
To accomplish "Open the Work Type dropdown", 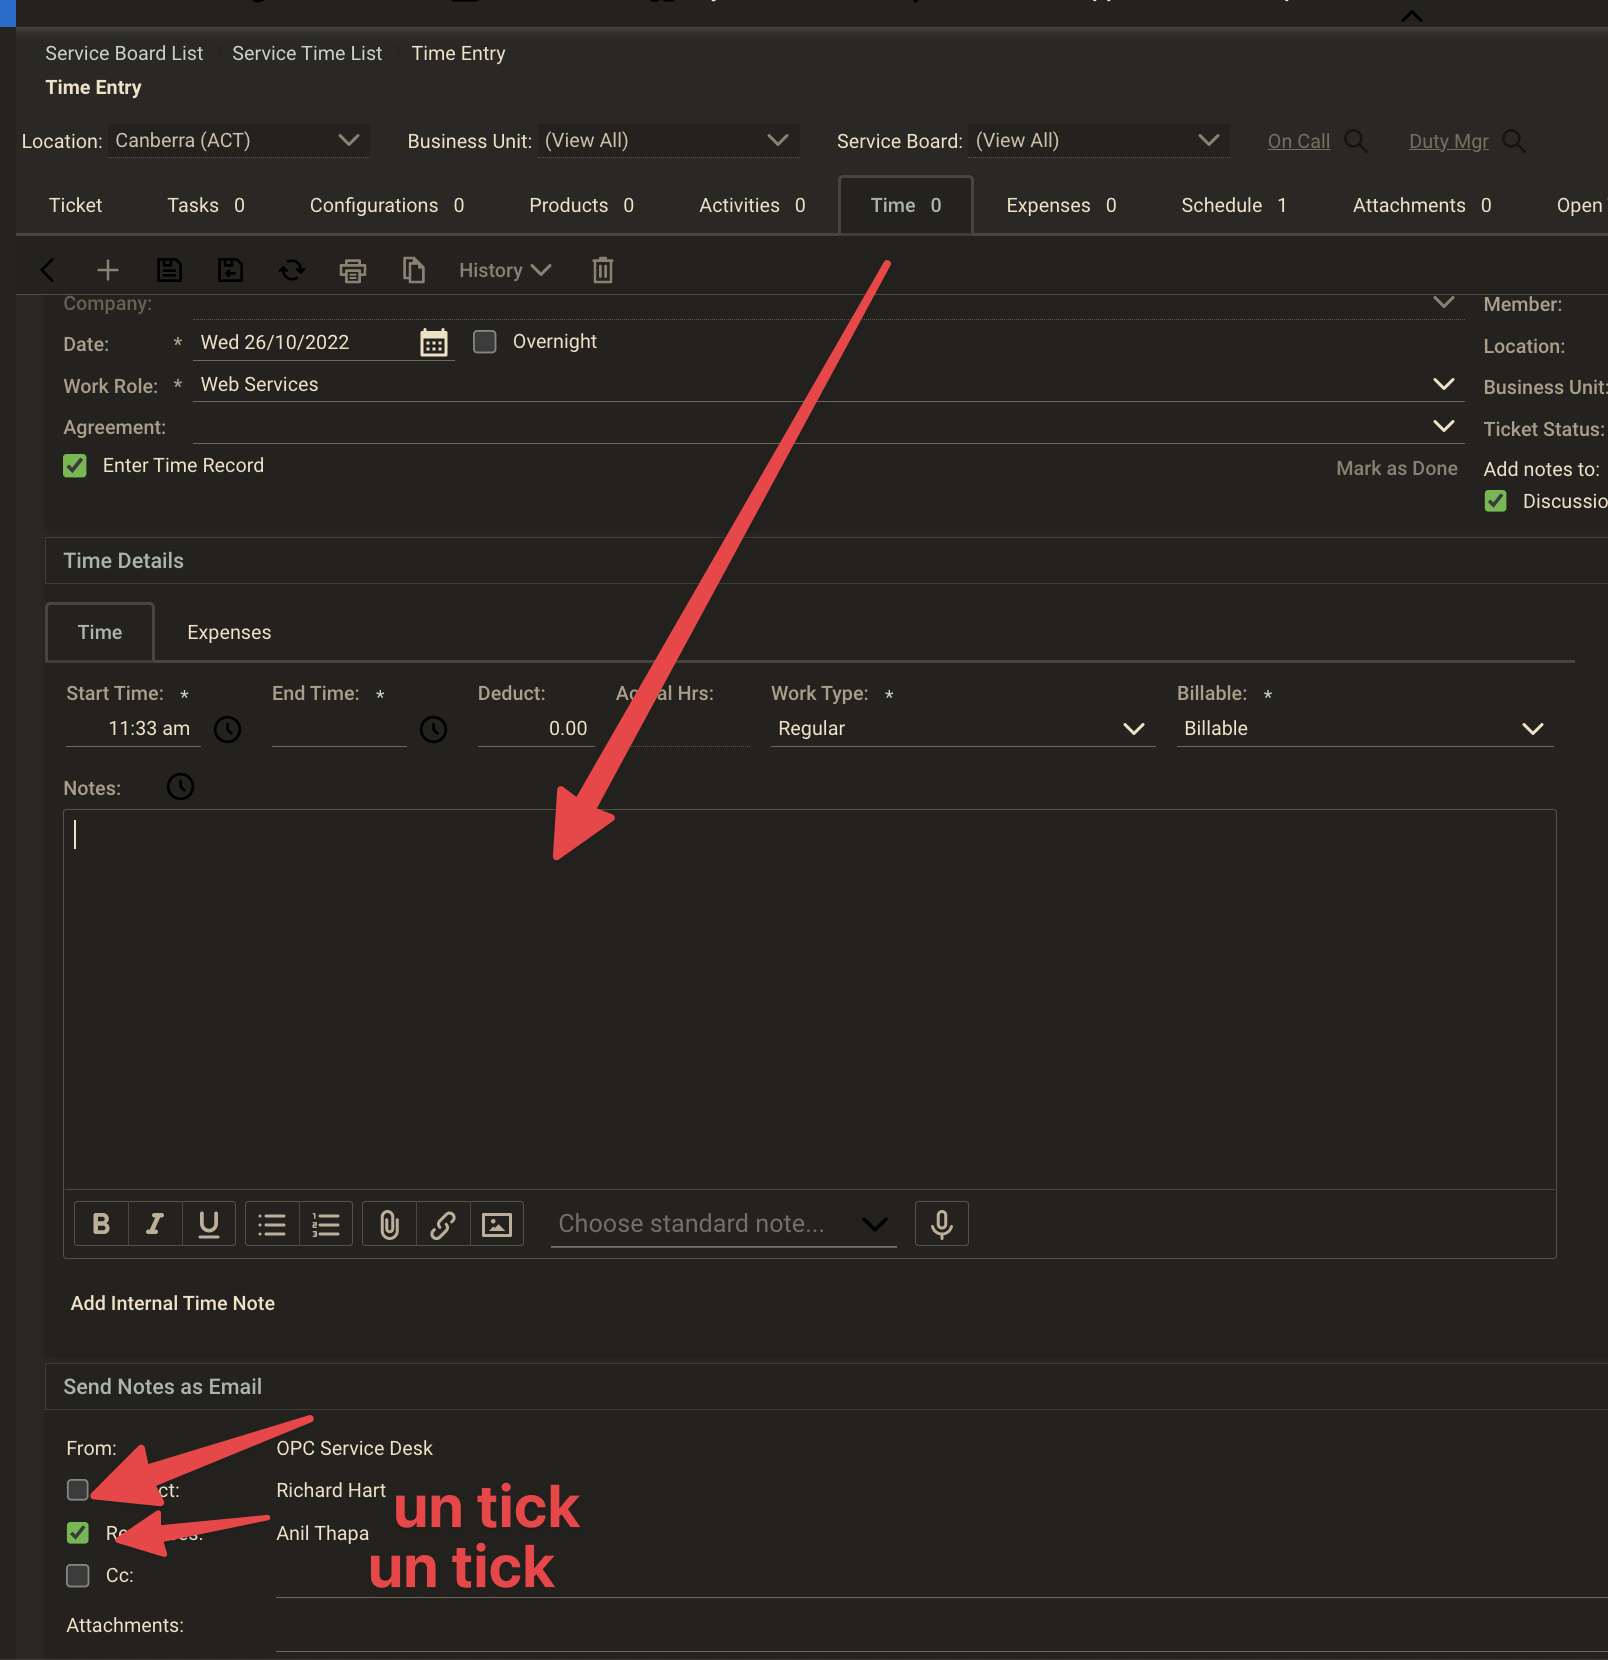I will pos(961,729).
